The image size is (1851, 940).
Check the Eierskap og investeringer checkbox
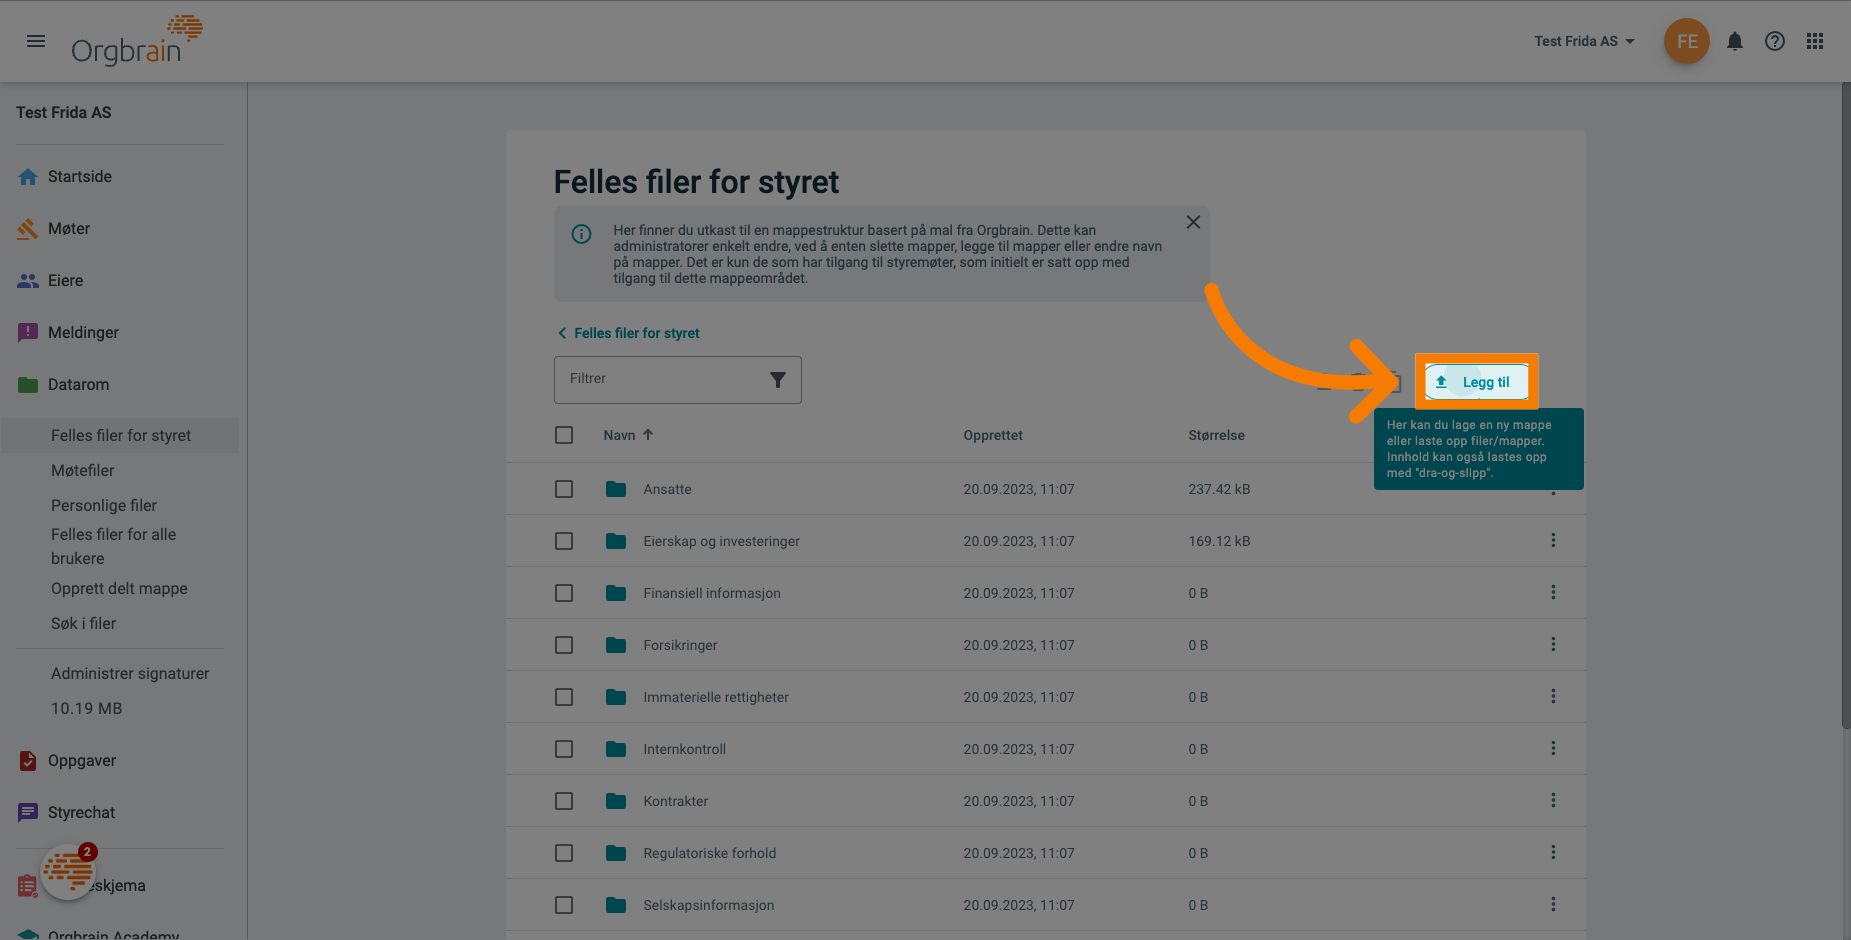click(564, 541)
